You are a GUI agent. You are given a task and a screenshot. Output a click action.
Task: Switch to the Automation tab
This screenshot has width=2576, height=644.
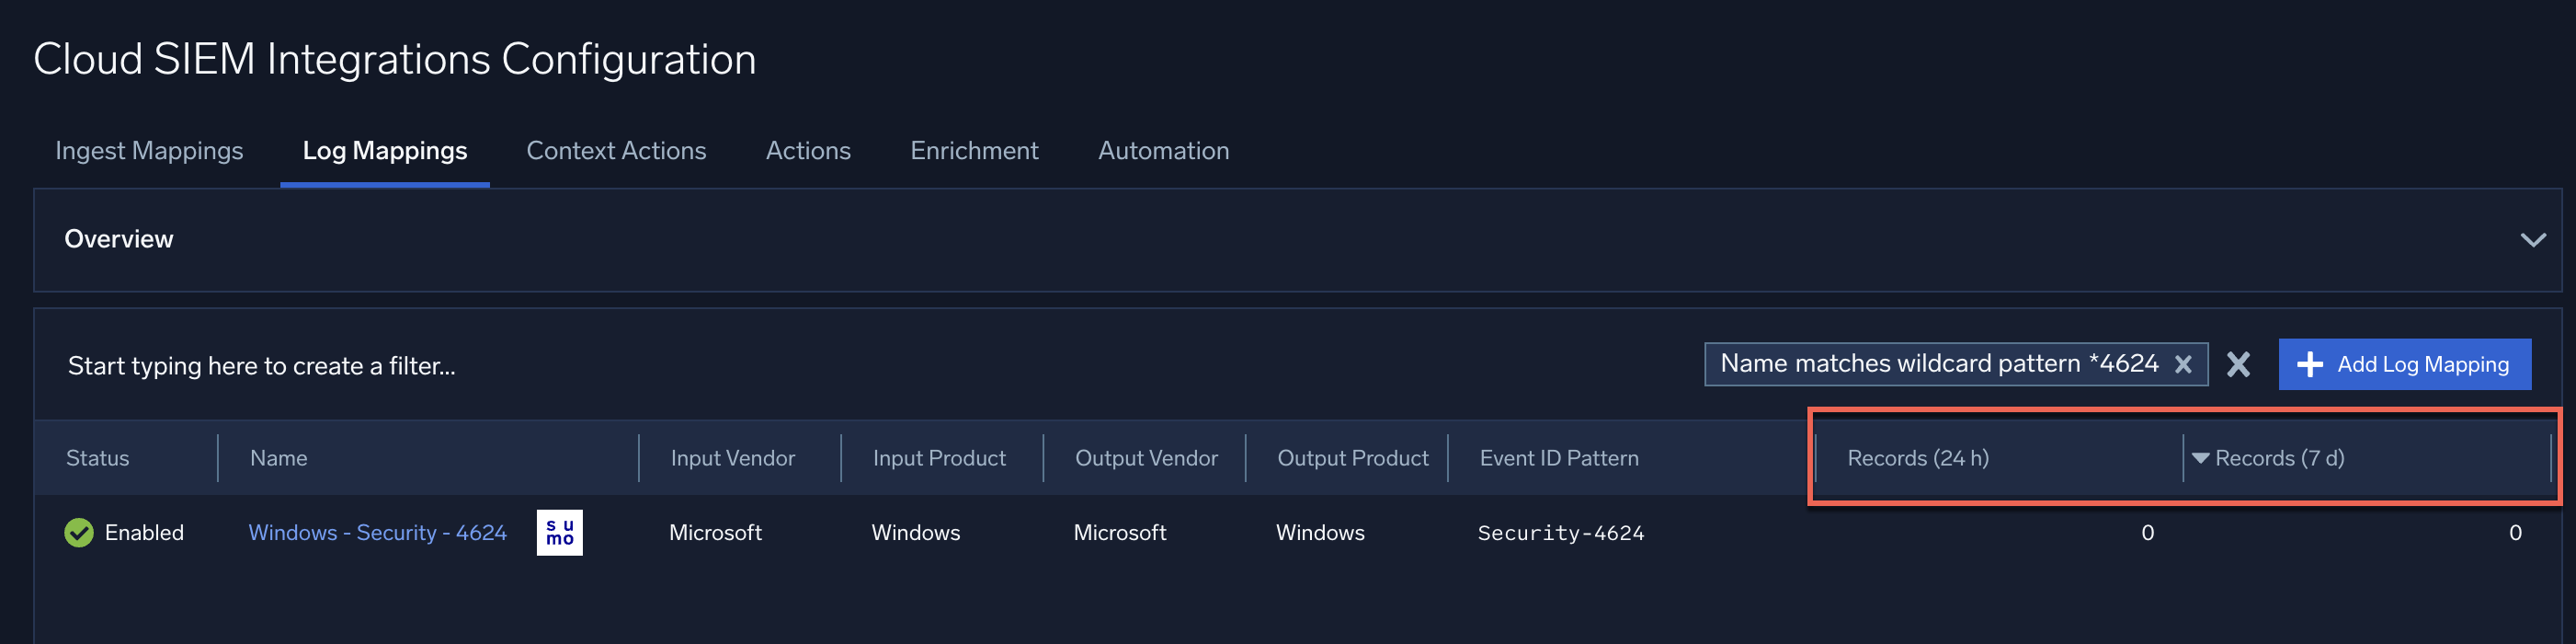(1163, 151)
